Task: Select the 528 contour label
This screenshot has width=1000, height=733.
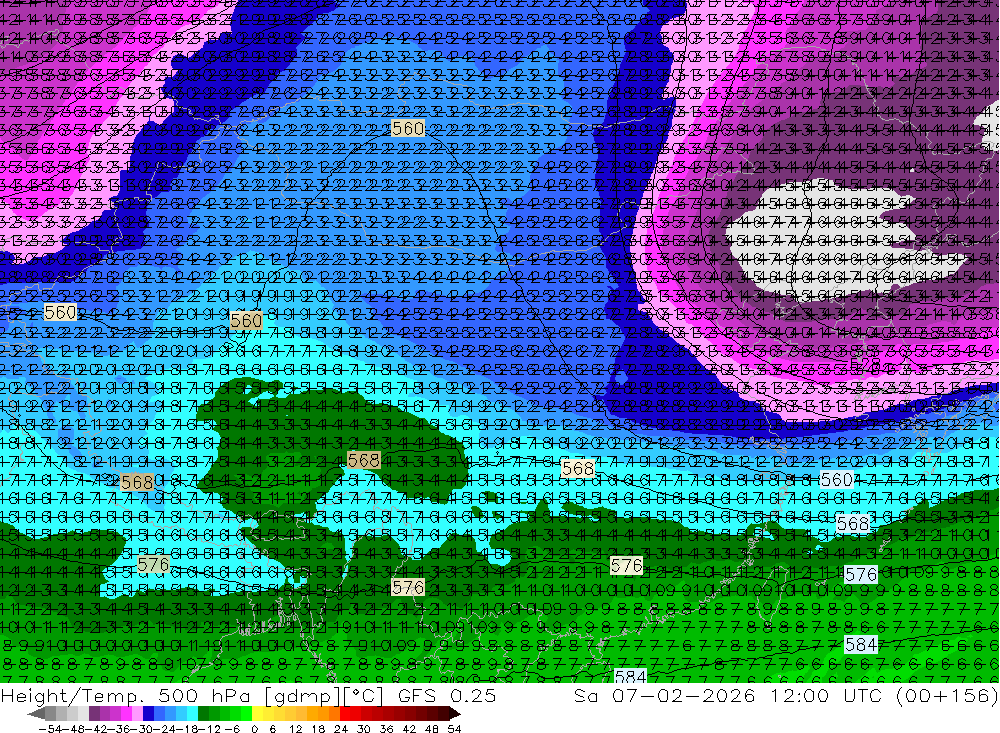Action: coord(865,364)
